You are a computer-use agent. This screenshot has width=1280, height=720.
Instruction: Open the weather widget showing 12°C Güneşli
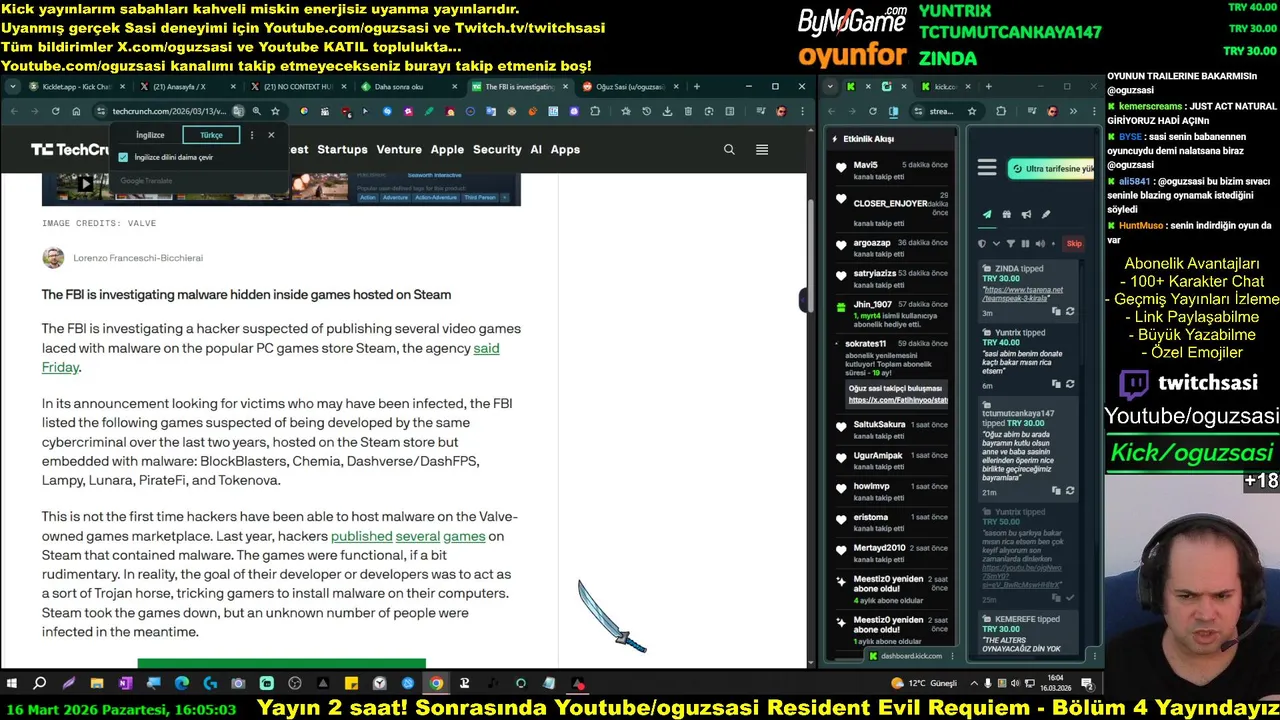click(x=924, y=684)
